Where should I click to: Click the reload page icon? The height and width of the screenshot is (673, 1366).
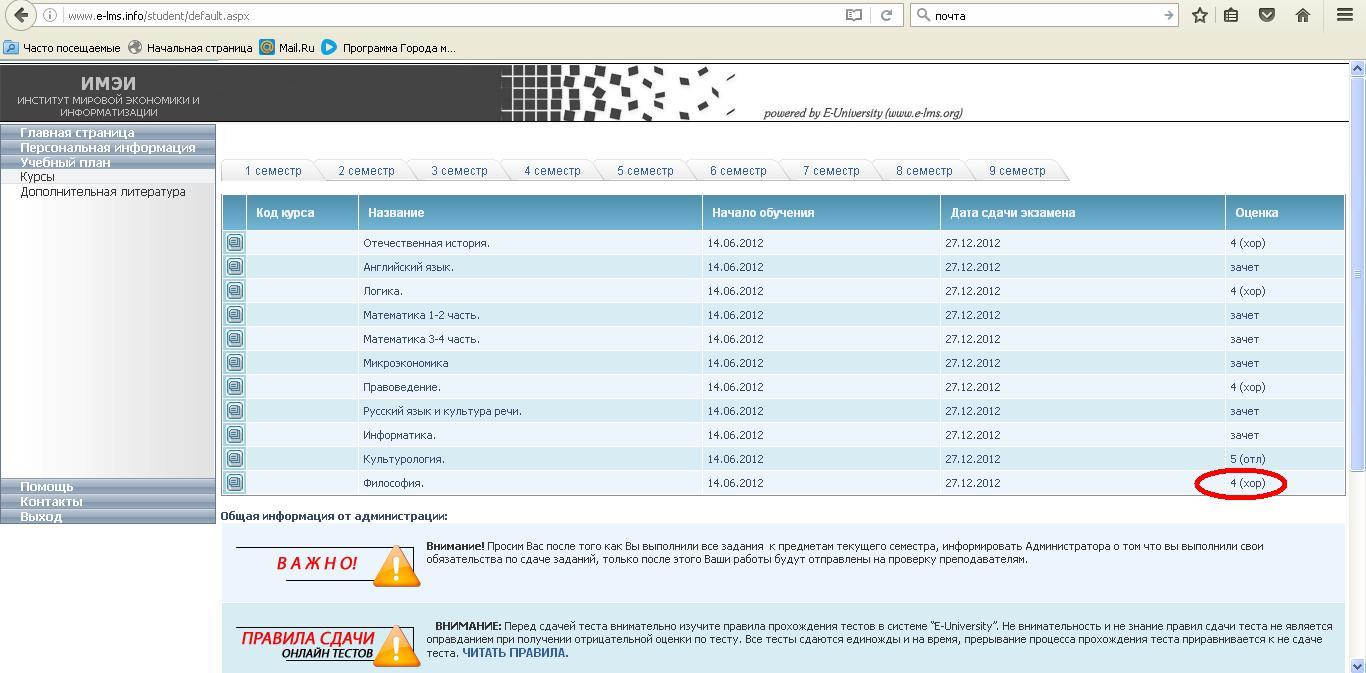coord(886,15)
